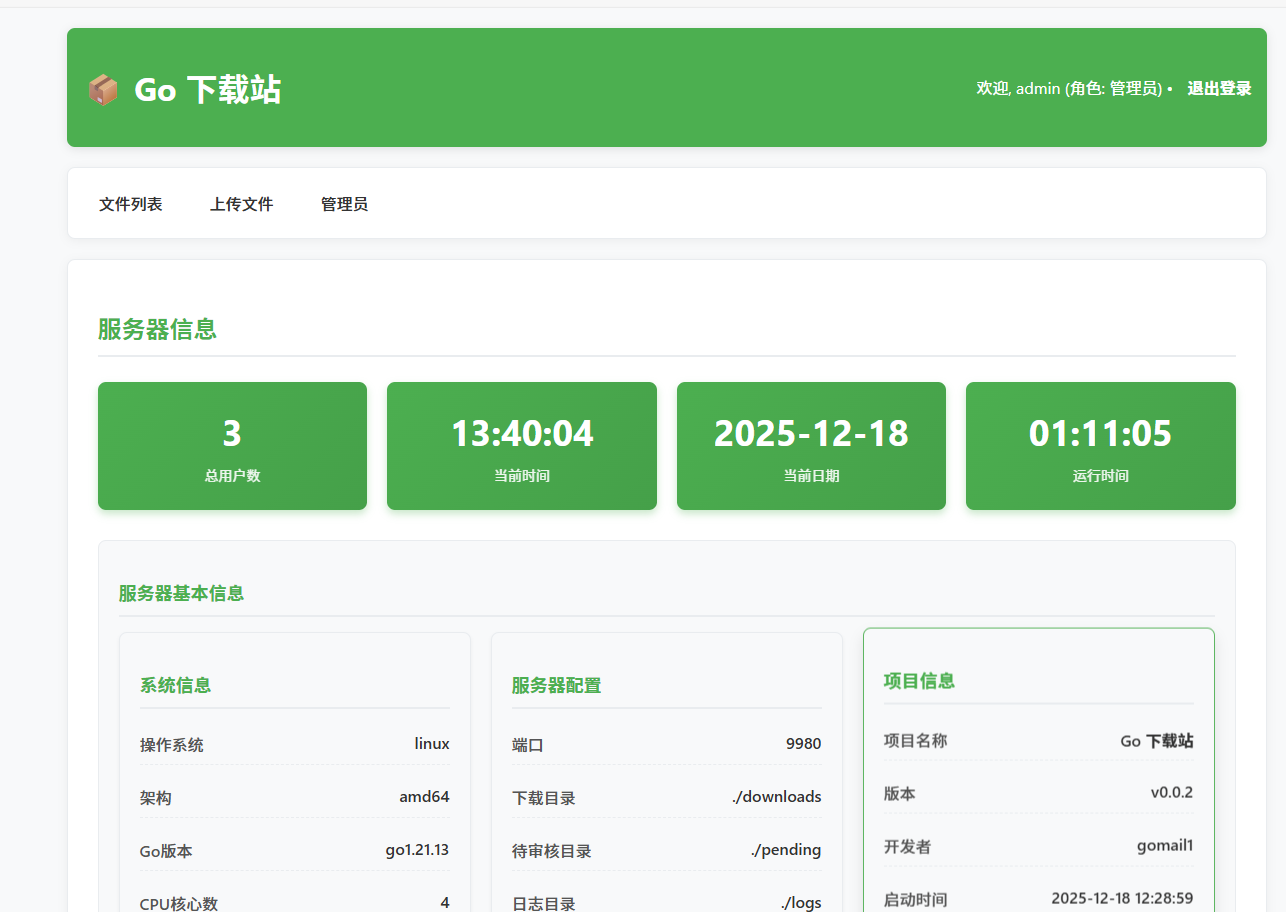Click the 当前时间 stat card
The width and height of the screenshot is (1286, 912).
click(521, 446)
